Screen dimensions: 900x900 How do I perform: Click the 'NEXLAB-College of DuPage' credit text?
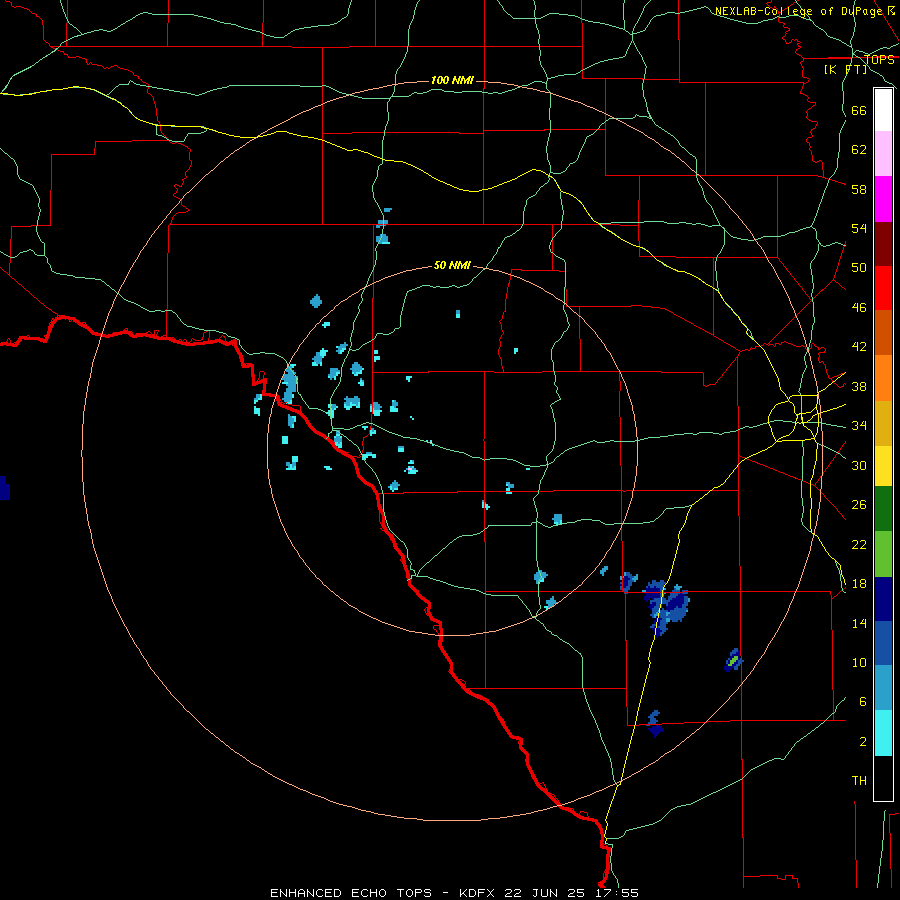(798, 11)
